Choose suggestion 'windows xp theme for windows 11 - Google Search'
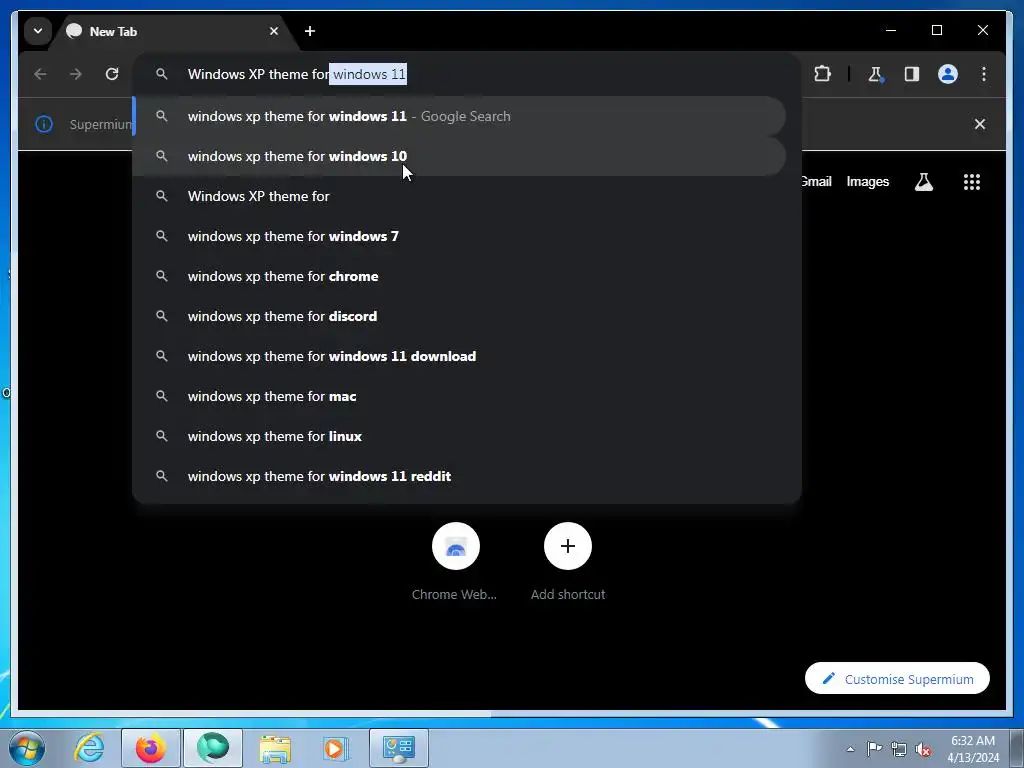1024x768 pixels. (459, 116)
